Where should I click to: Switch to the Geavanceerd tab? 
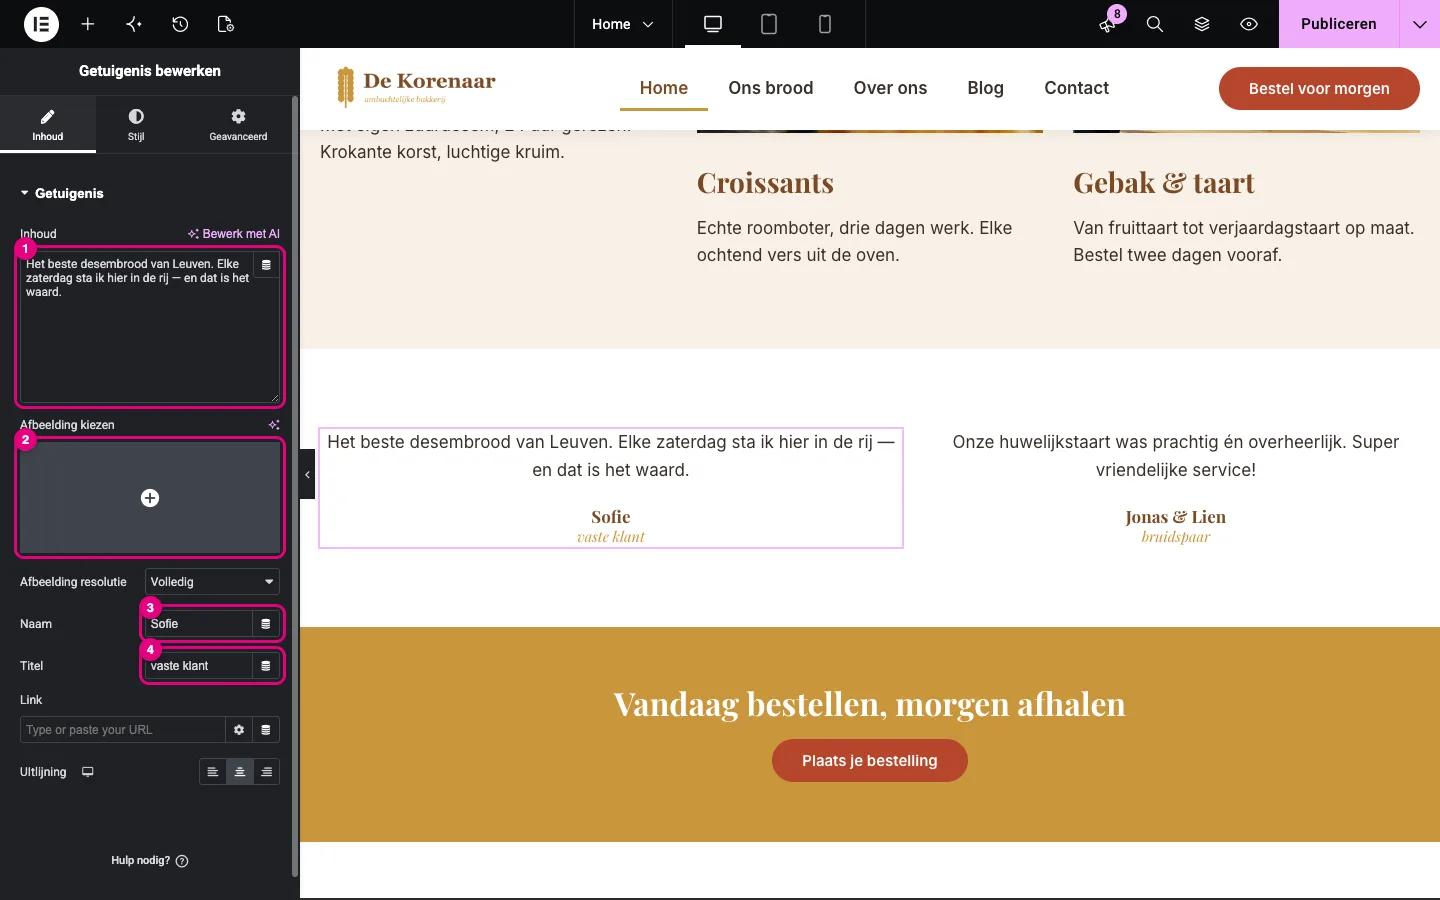238,124
